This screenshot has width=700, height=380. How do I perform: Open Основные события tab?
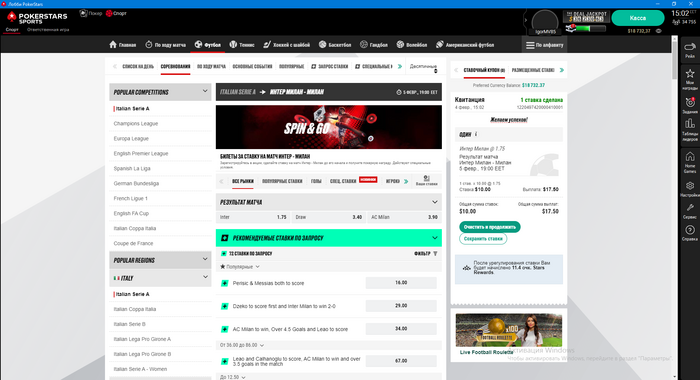252,67
